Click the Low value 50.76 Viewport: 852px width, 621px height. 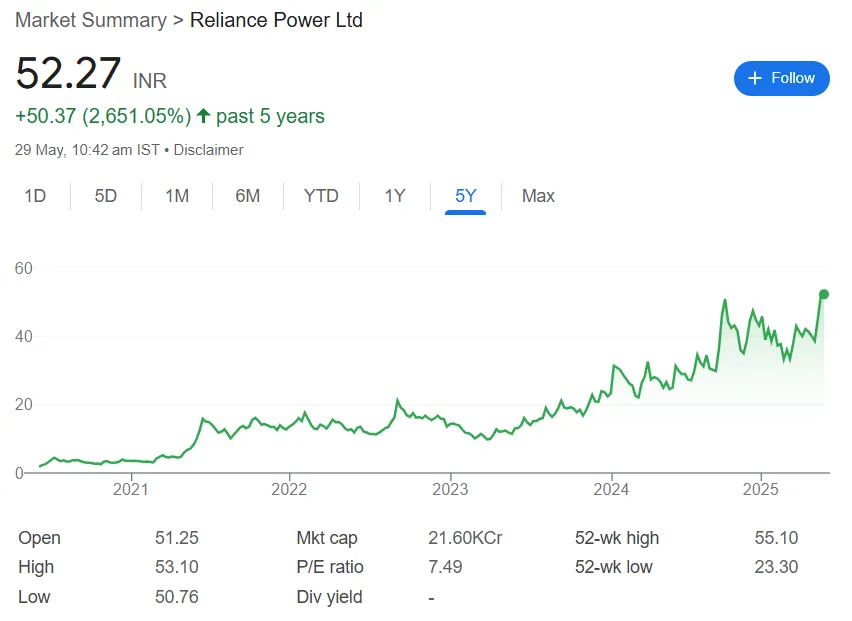click(177, 597)
